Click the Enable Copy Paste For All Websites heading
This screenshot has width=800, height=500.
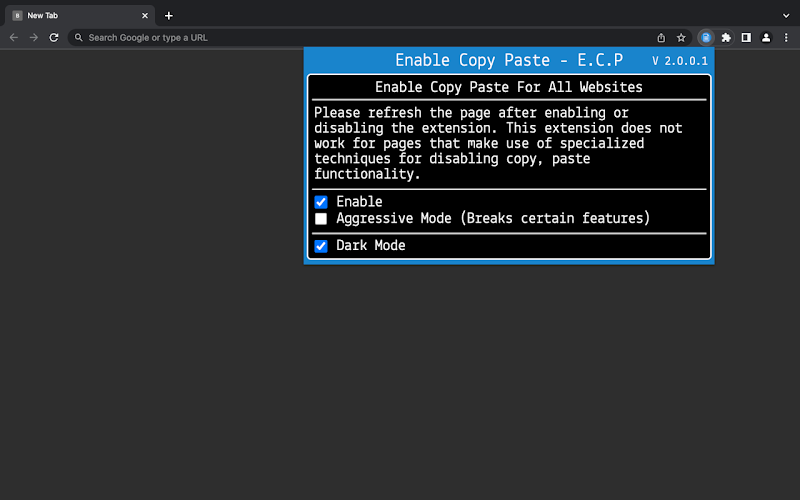point(509,87)
